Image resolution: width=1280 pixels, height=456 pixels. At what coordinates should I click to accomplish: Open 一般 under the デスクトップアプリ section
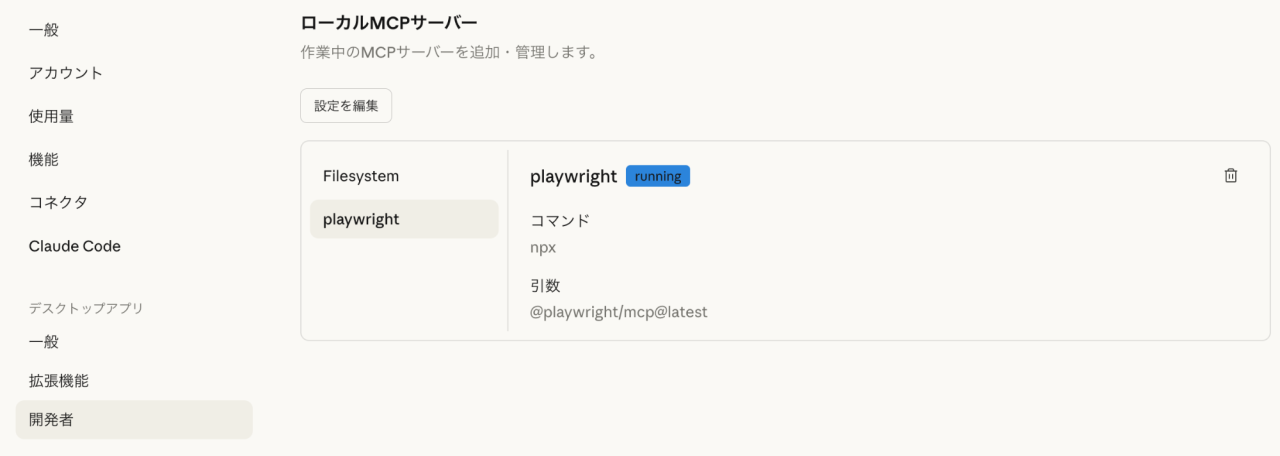[44, 341]
